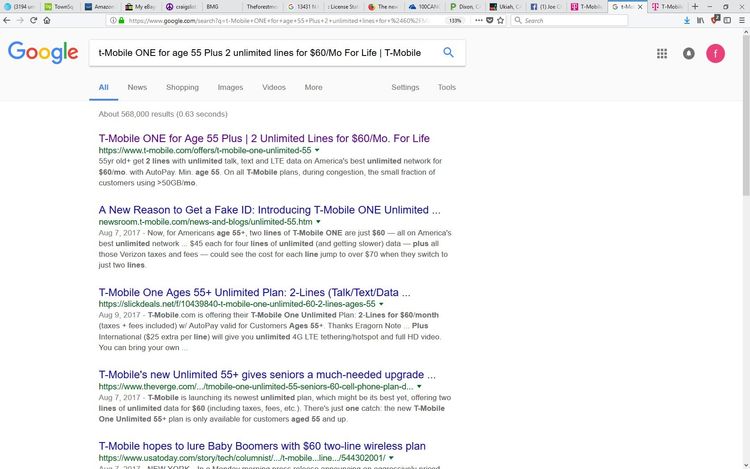Open the Google apps grid
Screen dimensions: 750x469
coord(662,54)
